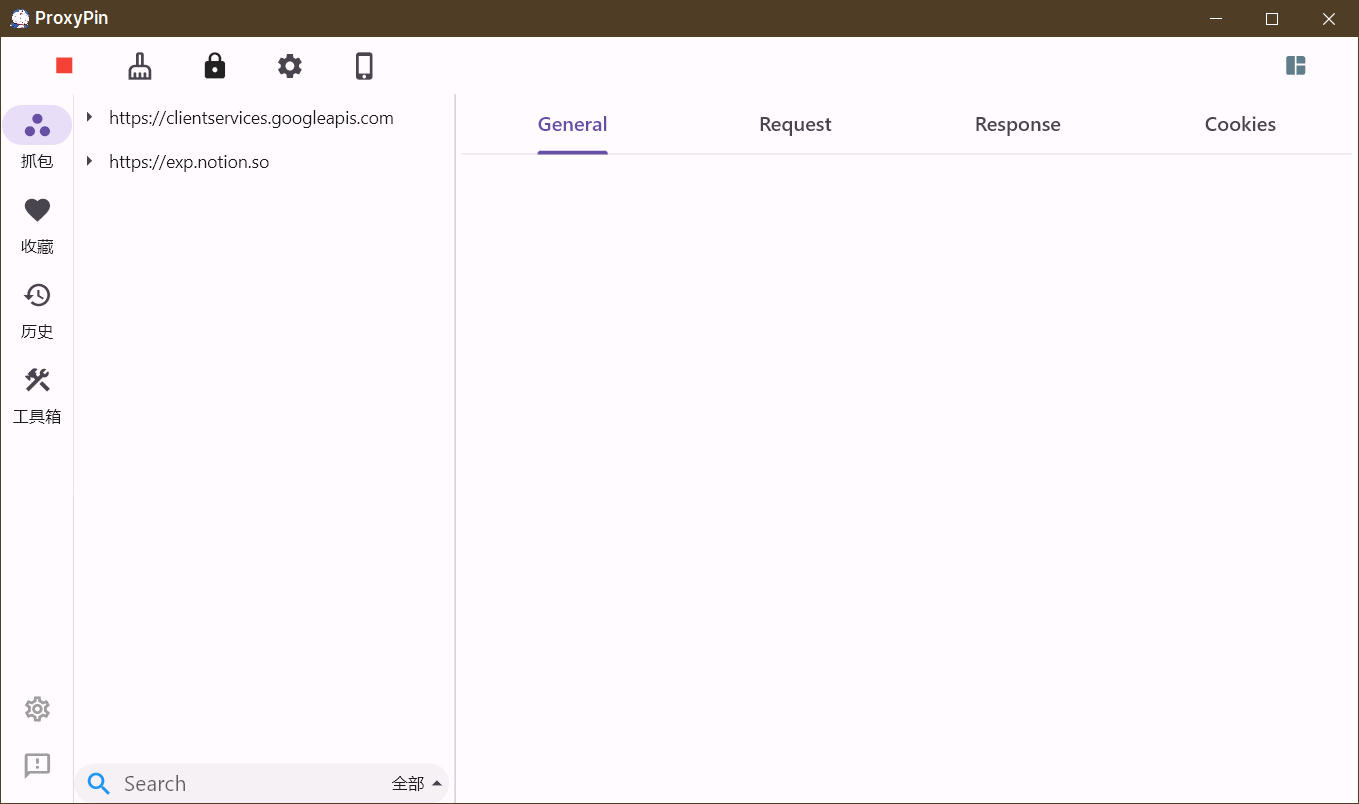Open 收藏 favorites in the sidebar
Screen dimensions: 1359x804
coord(37,223)
